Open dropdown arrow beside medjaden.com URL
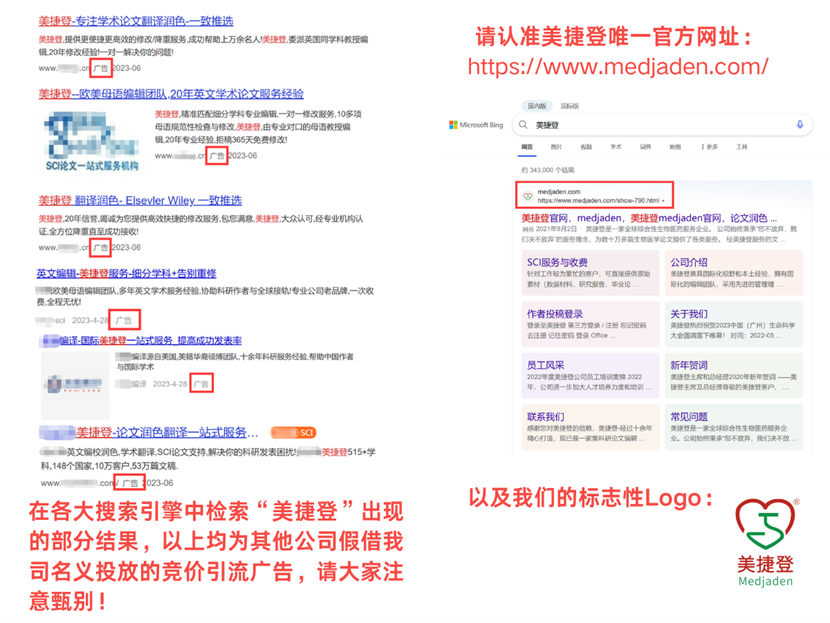Viewport: 830px width, 623px height. [663, 201]
